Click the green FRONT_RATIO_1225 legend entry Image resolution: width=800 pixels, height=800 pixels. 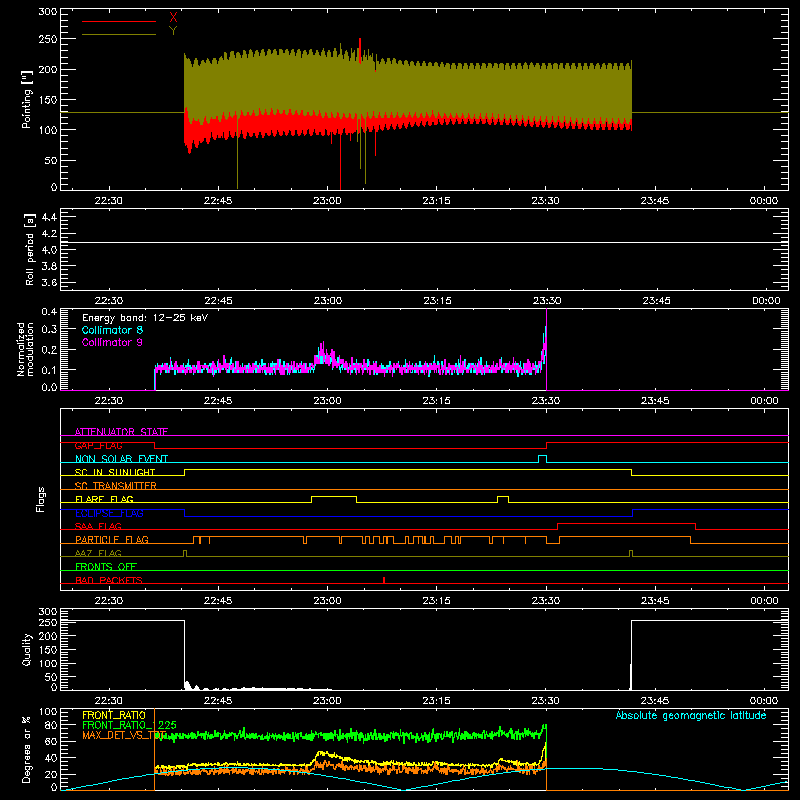130,725
